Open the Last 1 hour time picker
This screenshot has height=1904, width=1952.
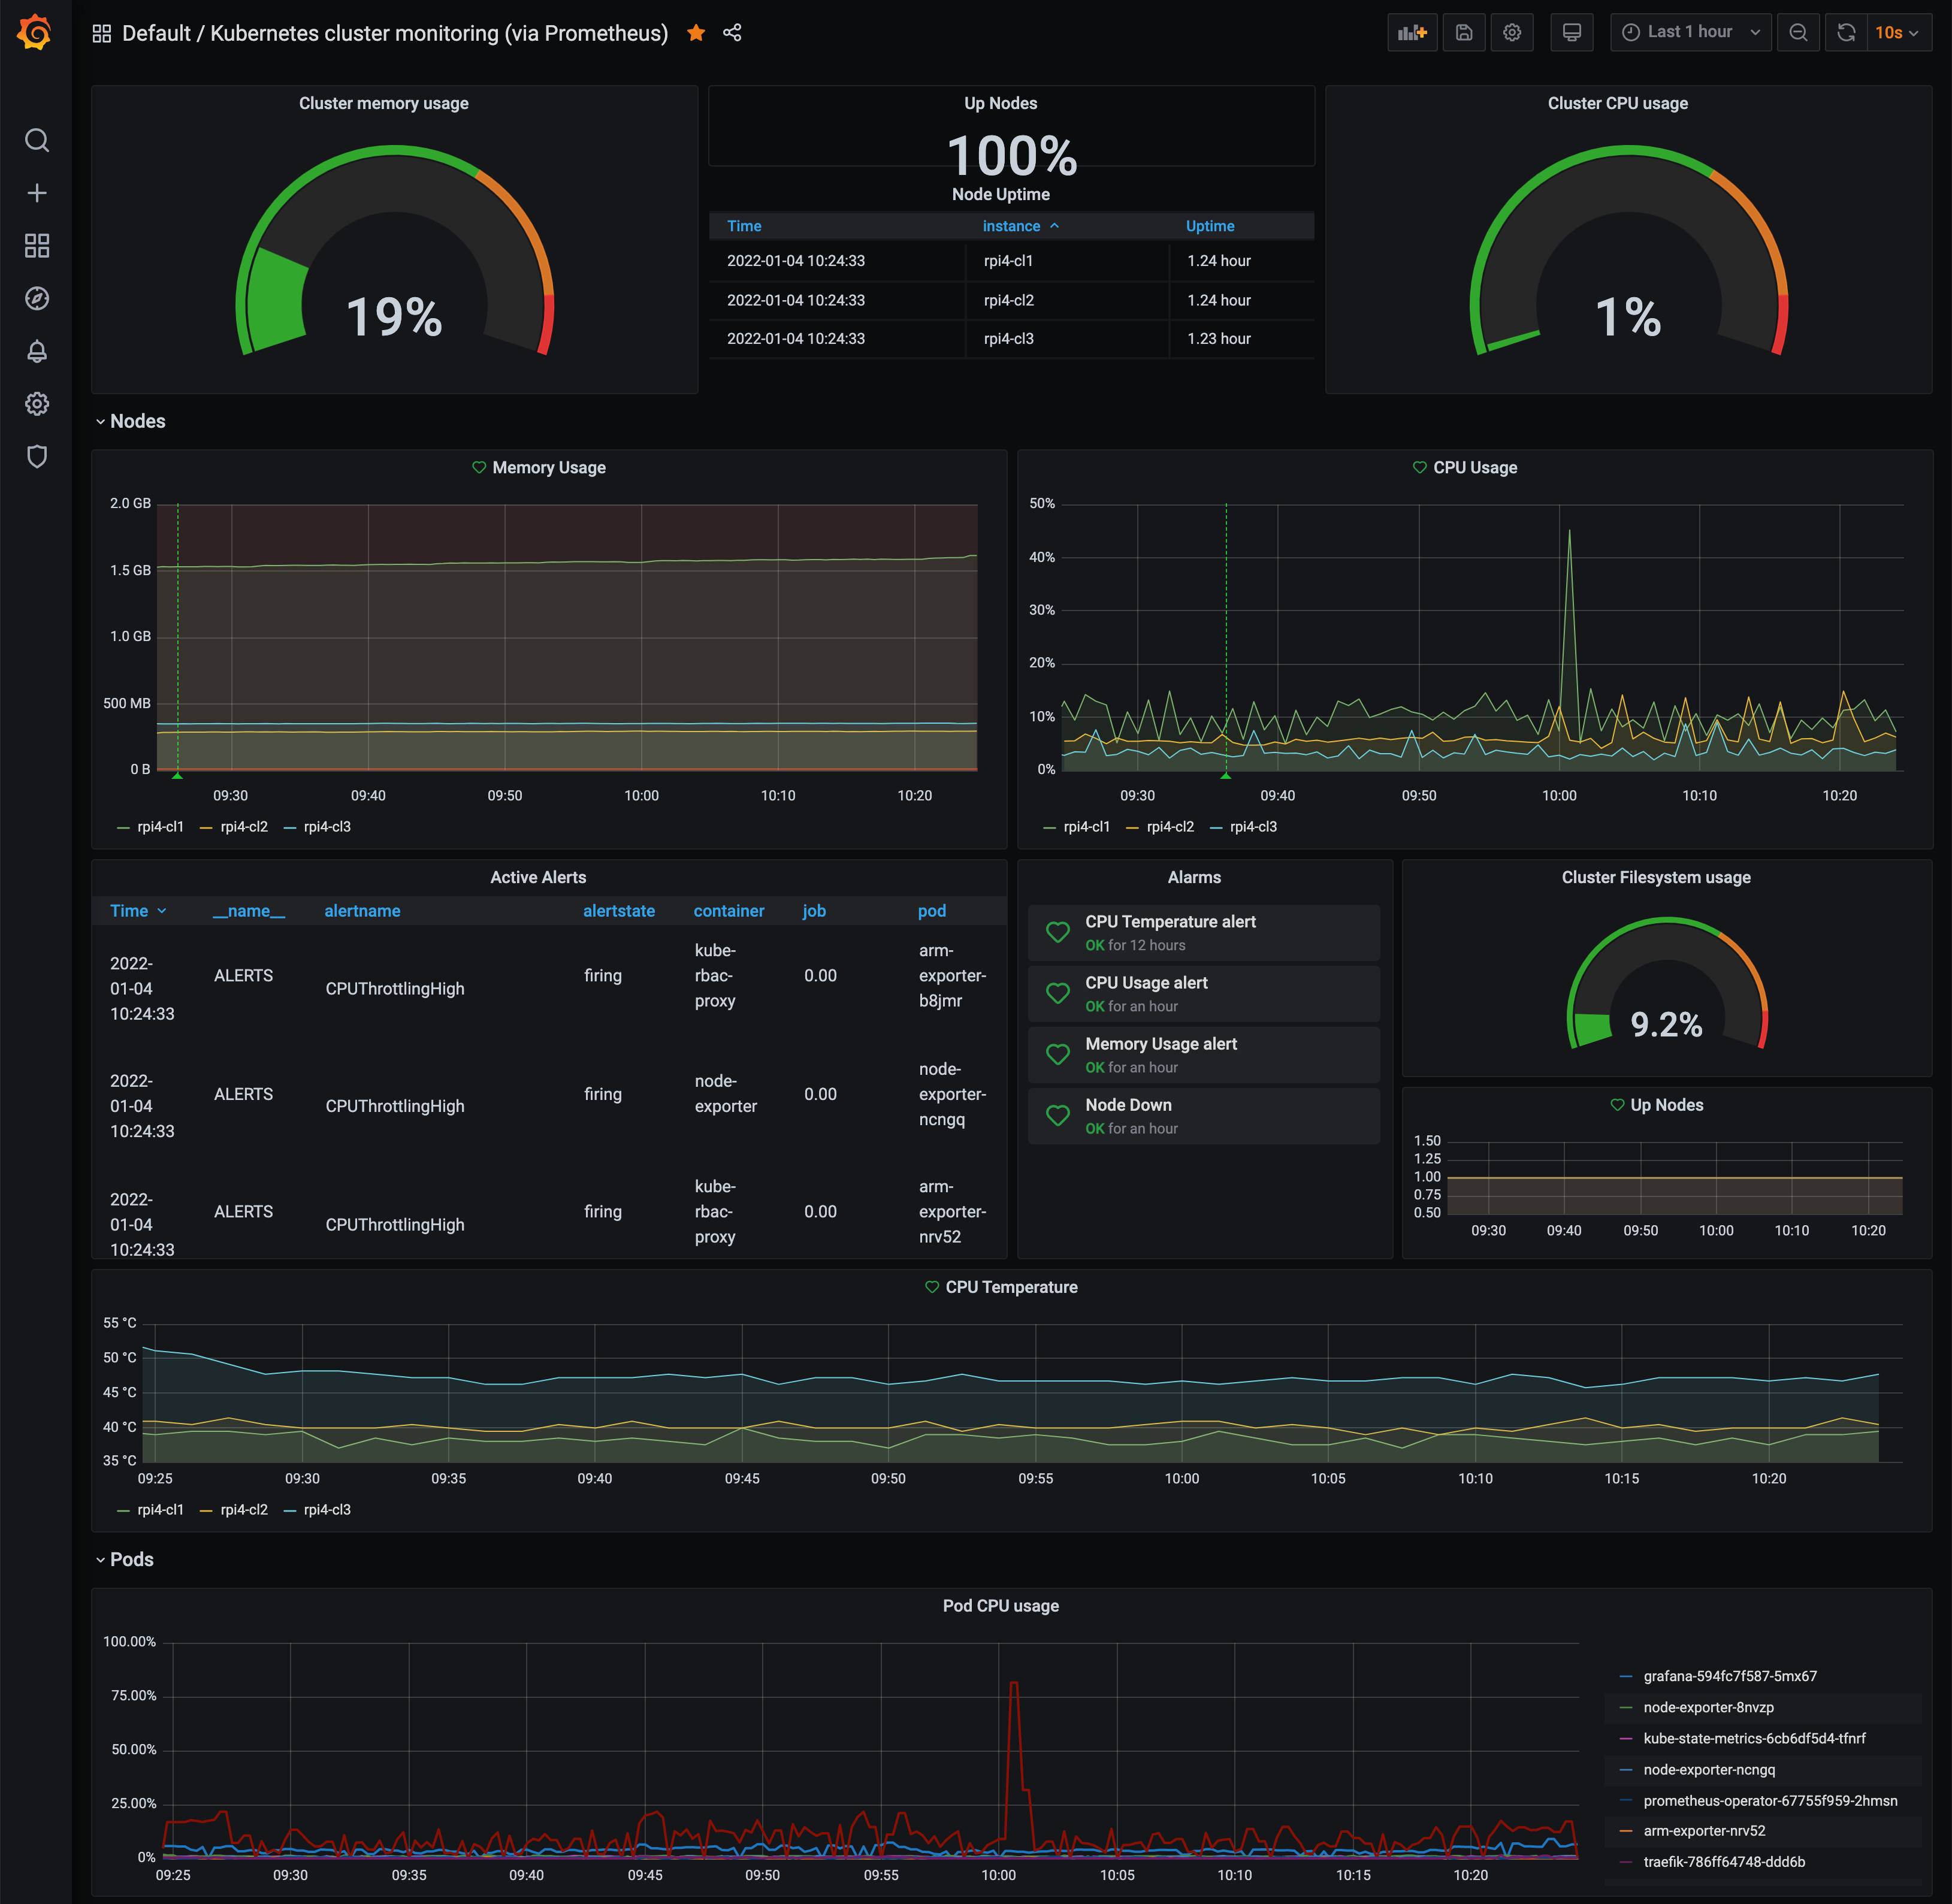coord(1691,33)
